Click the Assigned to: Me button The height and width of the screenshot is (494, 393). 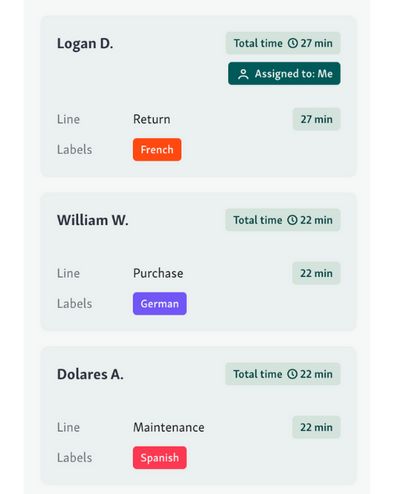284,73
